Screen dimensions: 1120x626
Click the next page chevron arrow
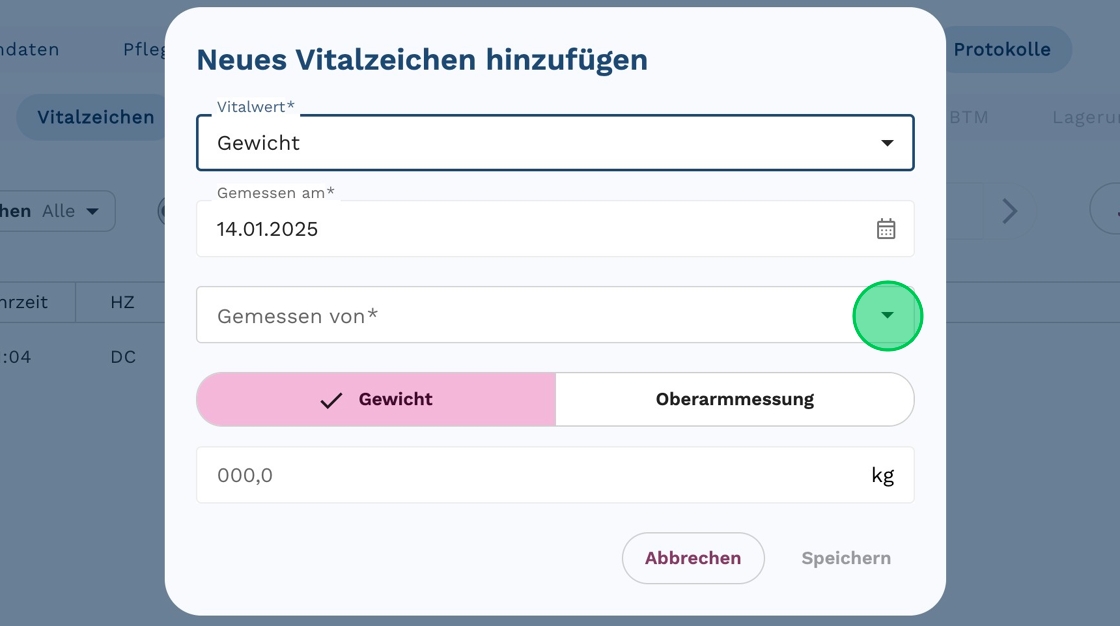click(1010, 211)
